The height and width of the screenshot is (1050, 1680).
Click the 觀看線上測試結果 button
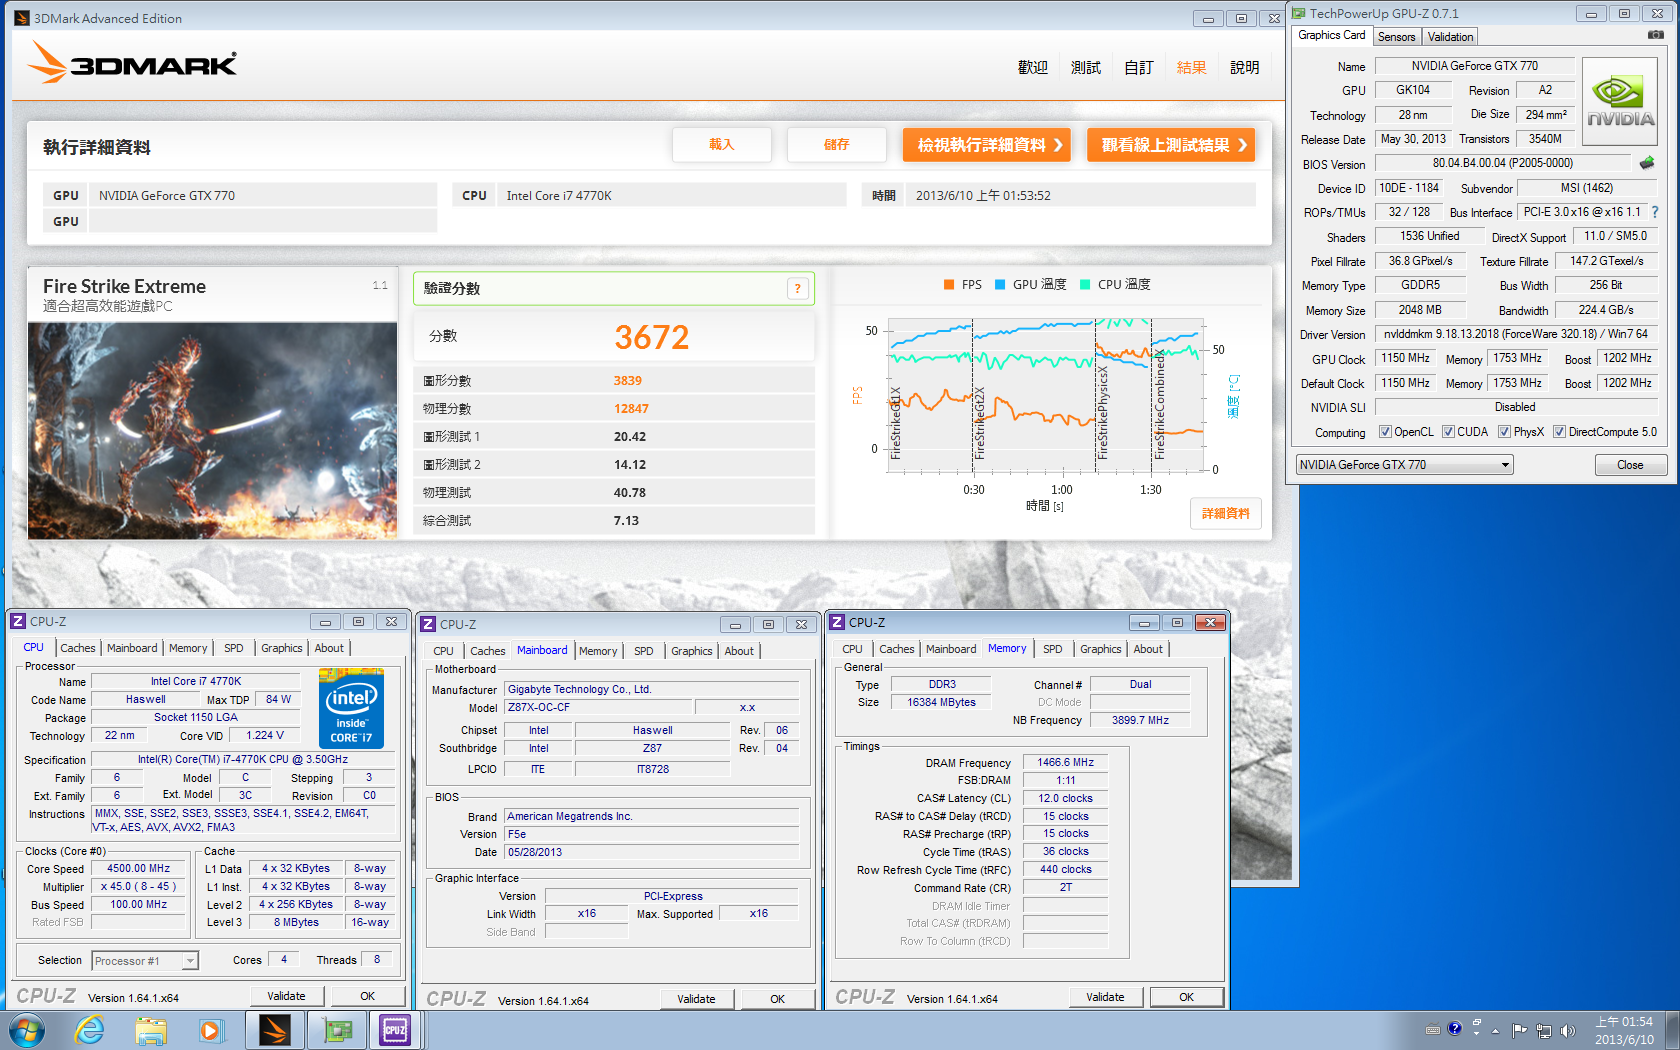point(1171,145)
